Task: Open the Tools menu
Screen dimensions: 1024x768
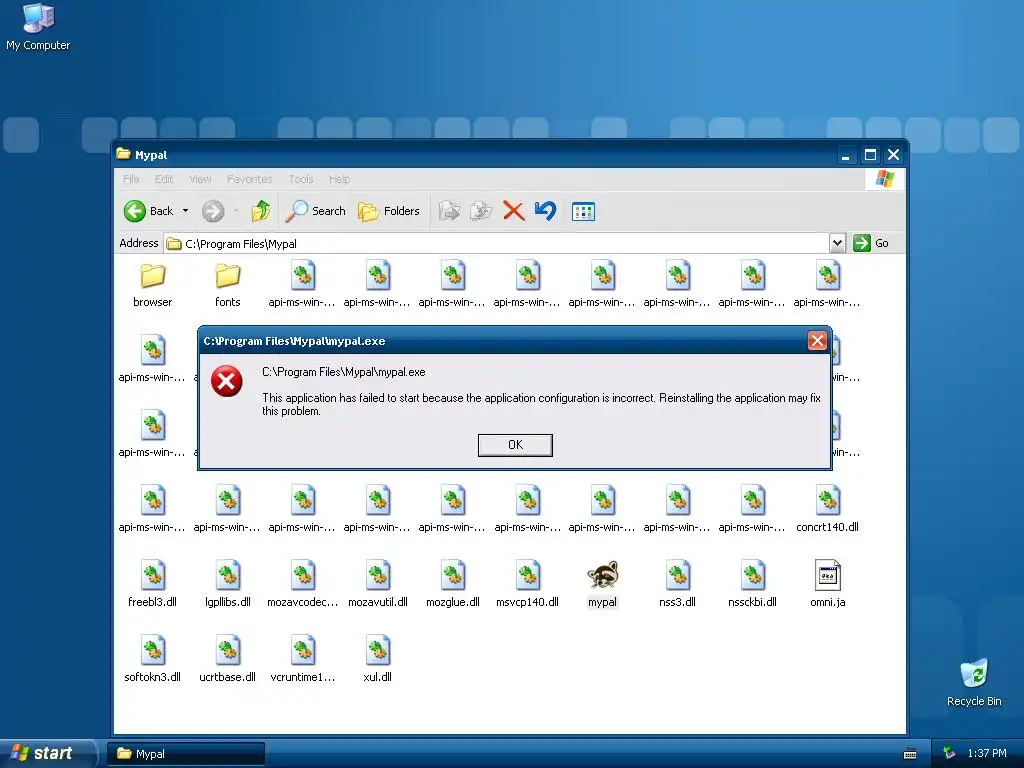Action: point(301,179)
